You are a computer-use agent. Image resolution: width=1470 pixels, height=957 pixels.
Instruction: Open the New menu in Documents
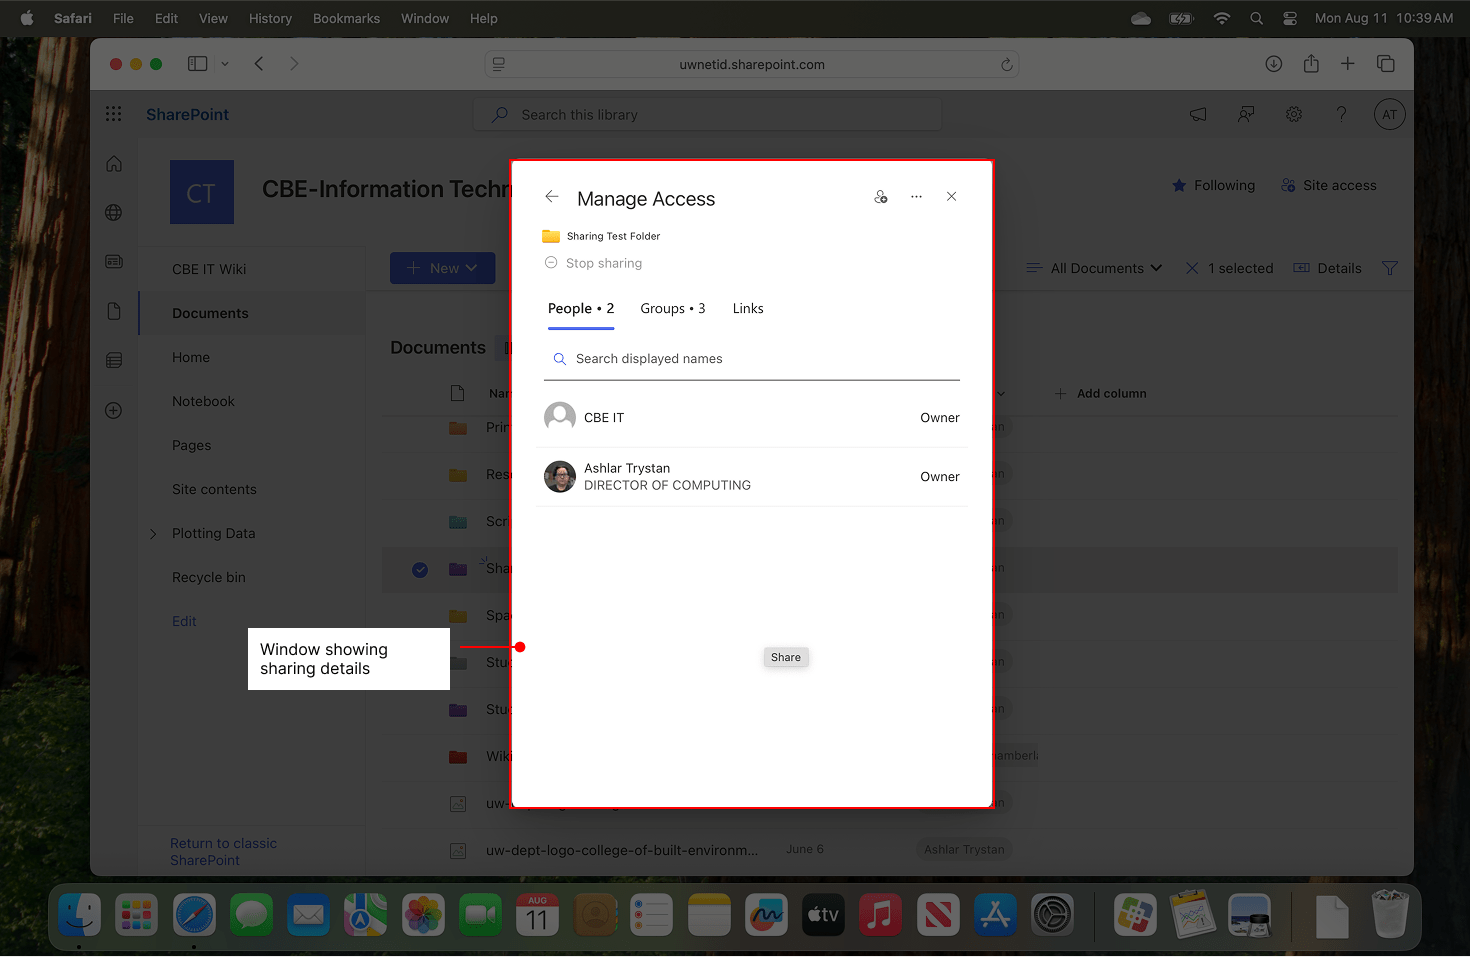[442, 267]
